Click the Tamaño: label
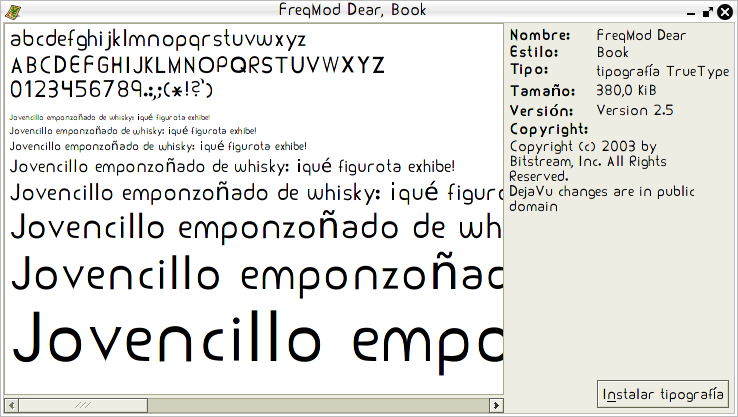The image size is (738, 417). tap(542, 90)
